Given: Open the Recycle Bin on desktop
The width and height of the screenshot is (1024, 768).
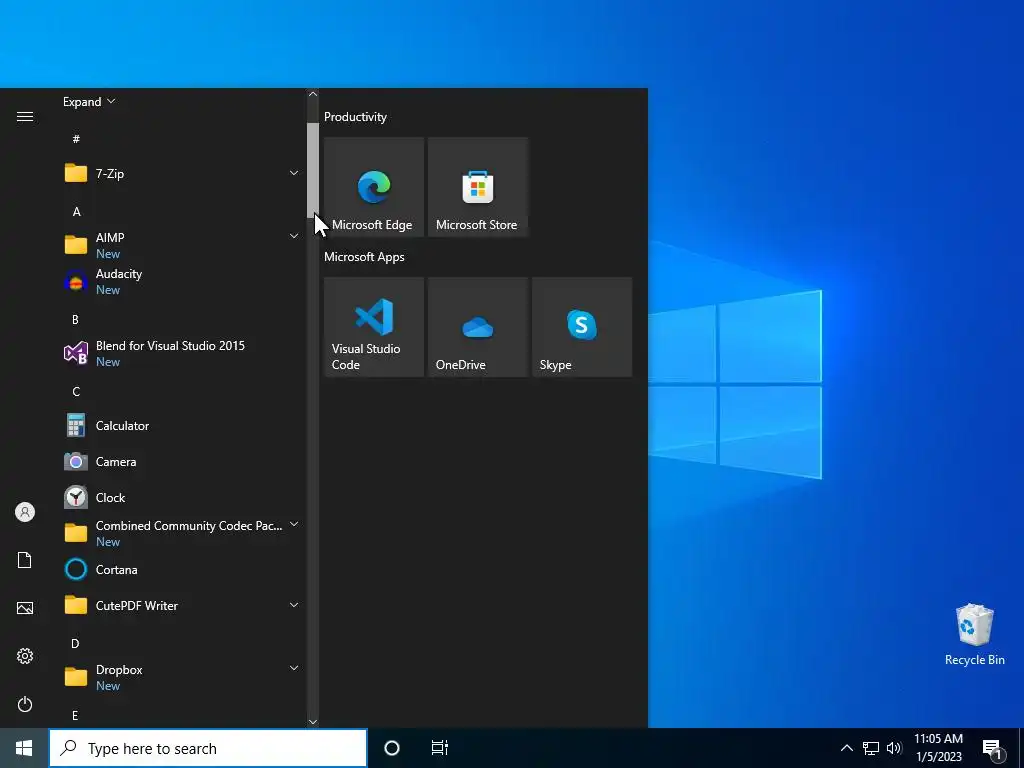Looking at the screenshot, I should point(974,635).
